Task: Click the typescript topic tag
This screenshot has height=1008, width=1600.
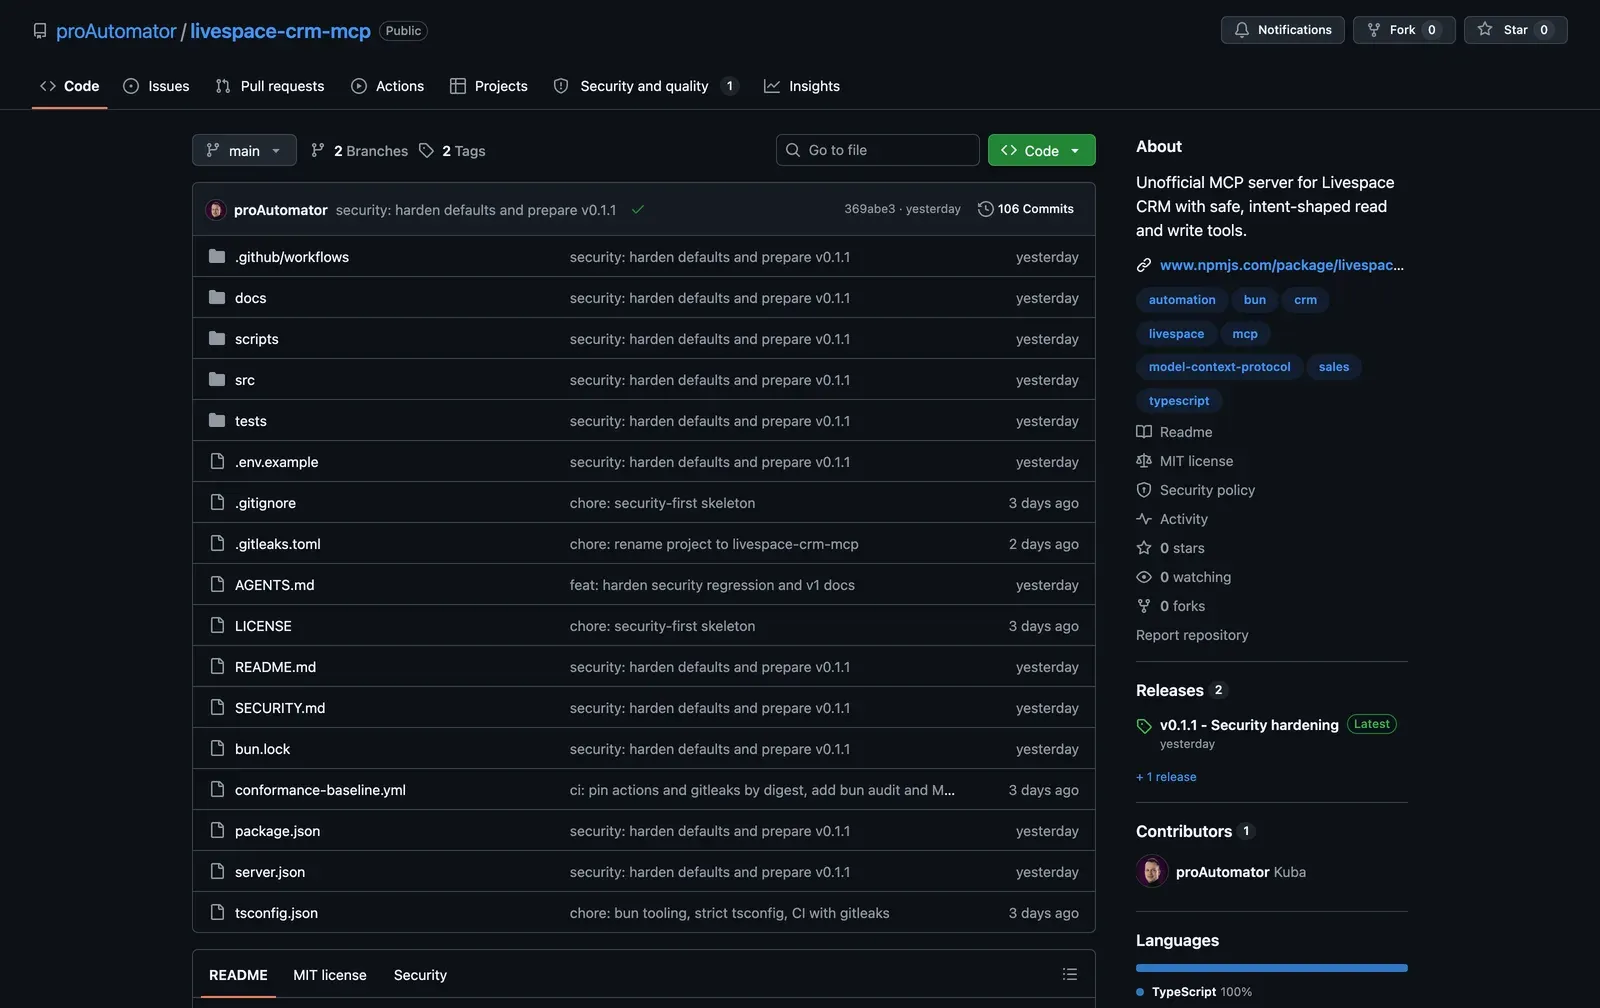Action: 1179,401
